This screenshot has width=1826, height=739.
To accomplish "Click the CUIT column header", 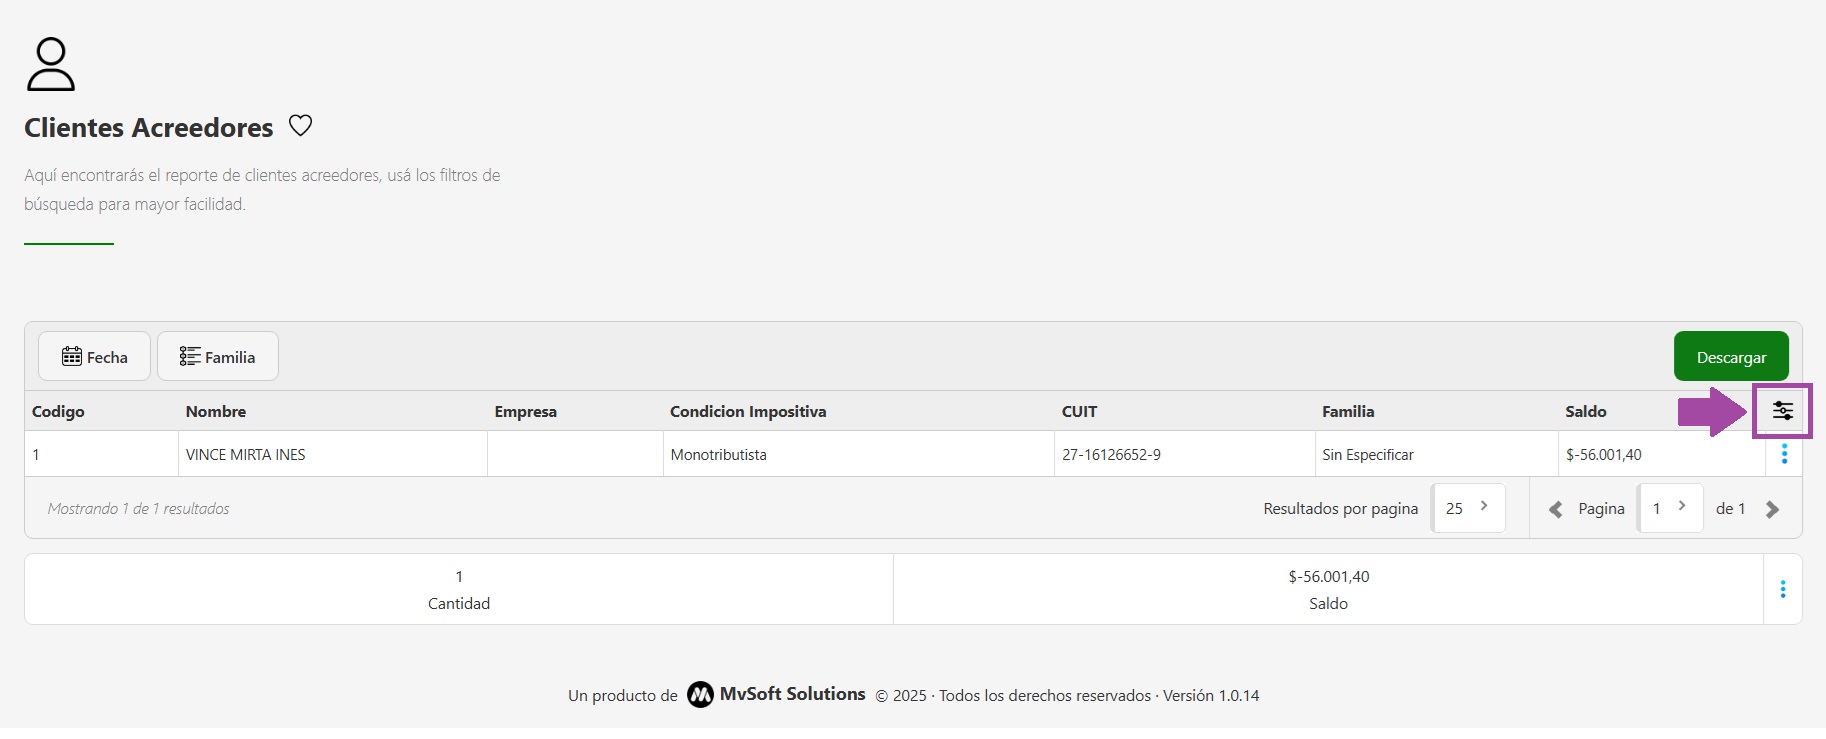I will (1079, 412).
